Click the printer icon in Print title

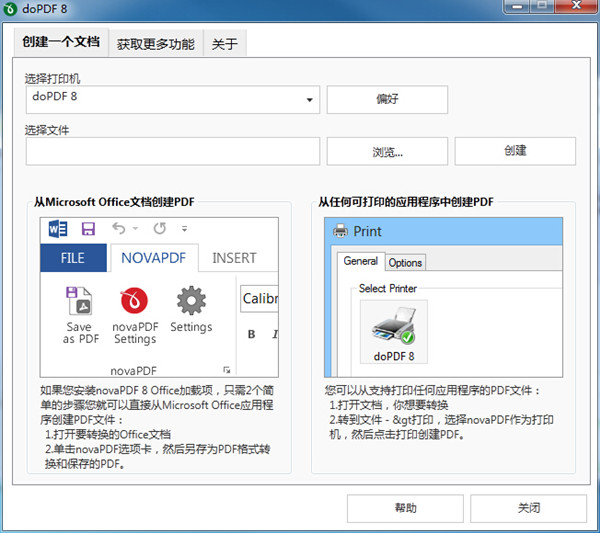point(340,231)
